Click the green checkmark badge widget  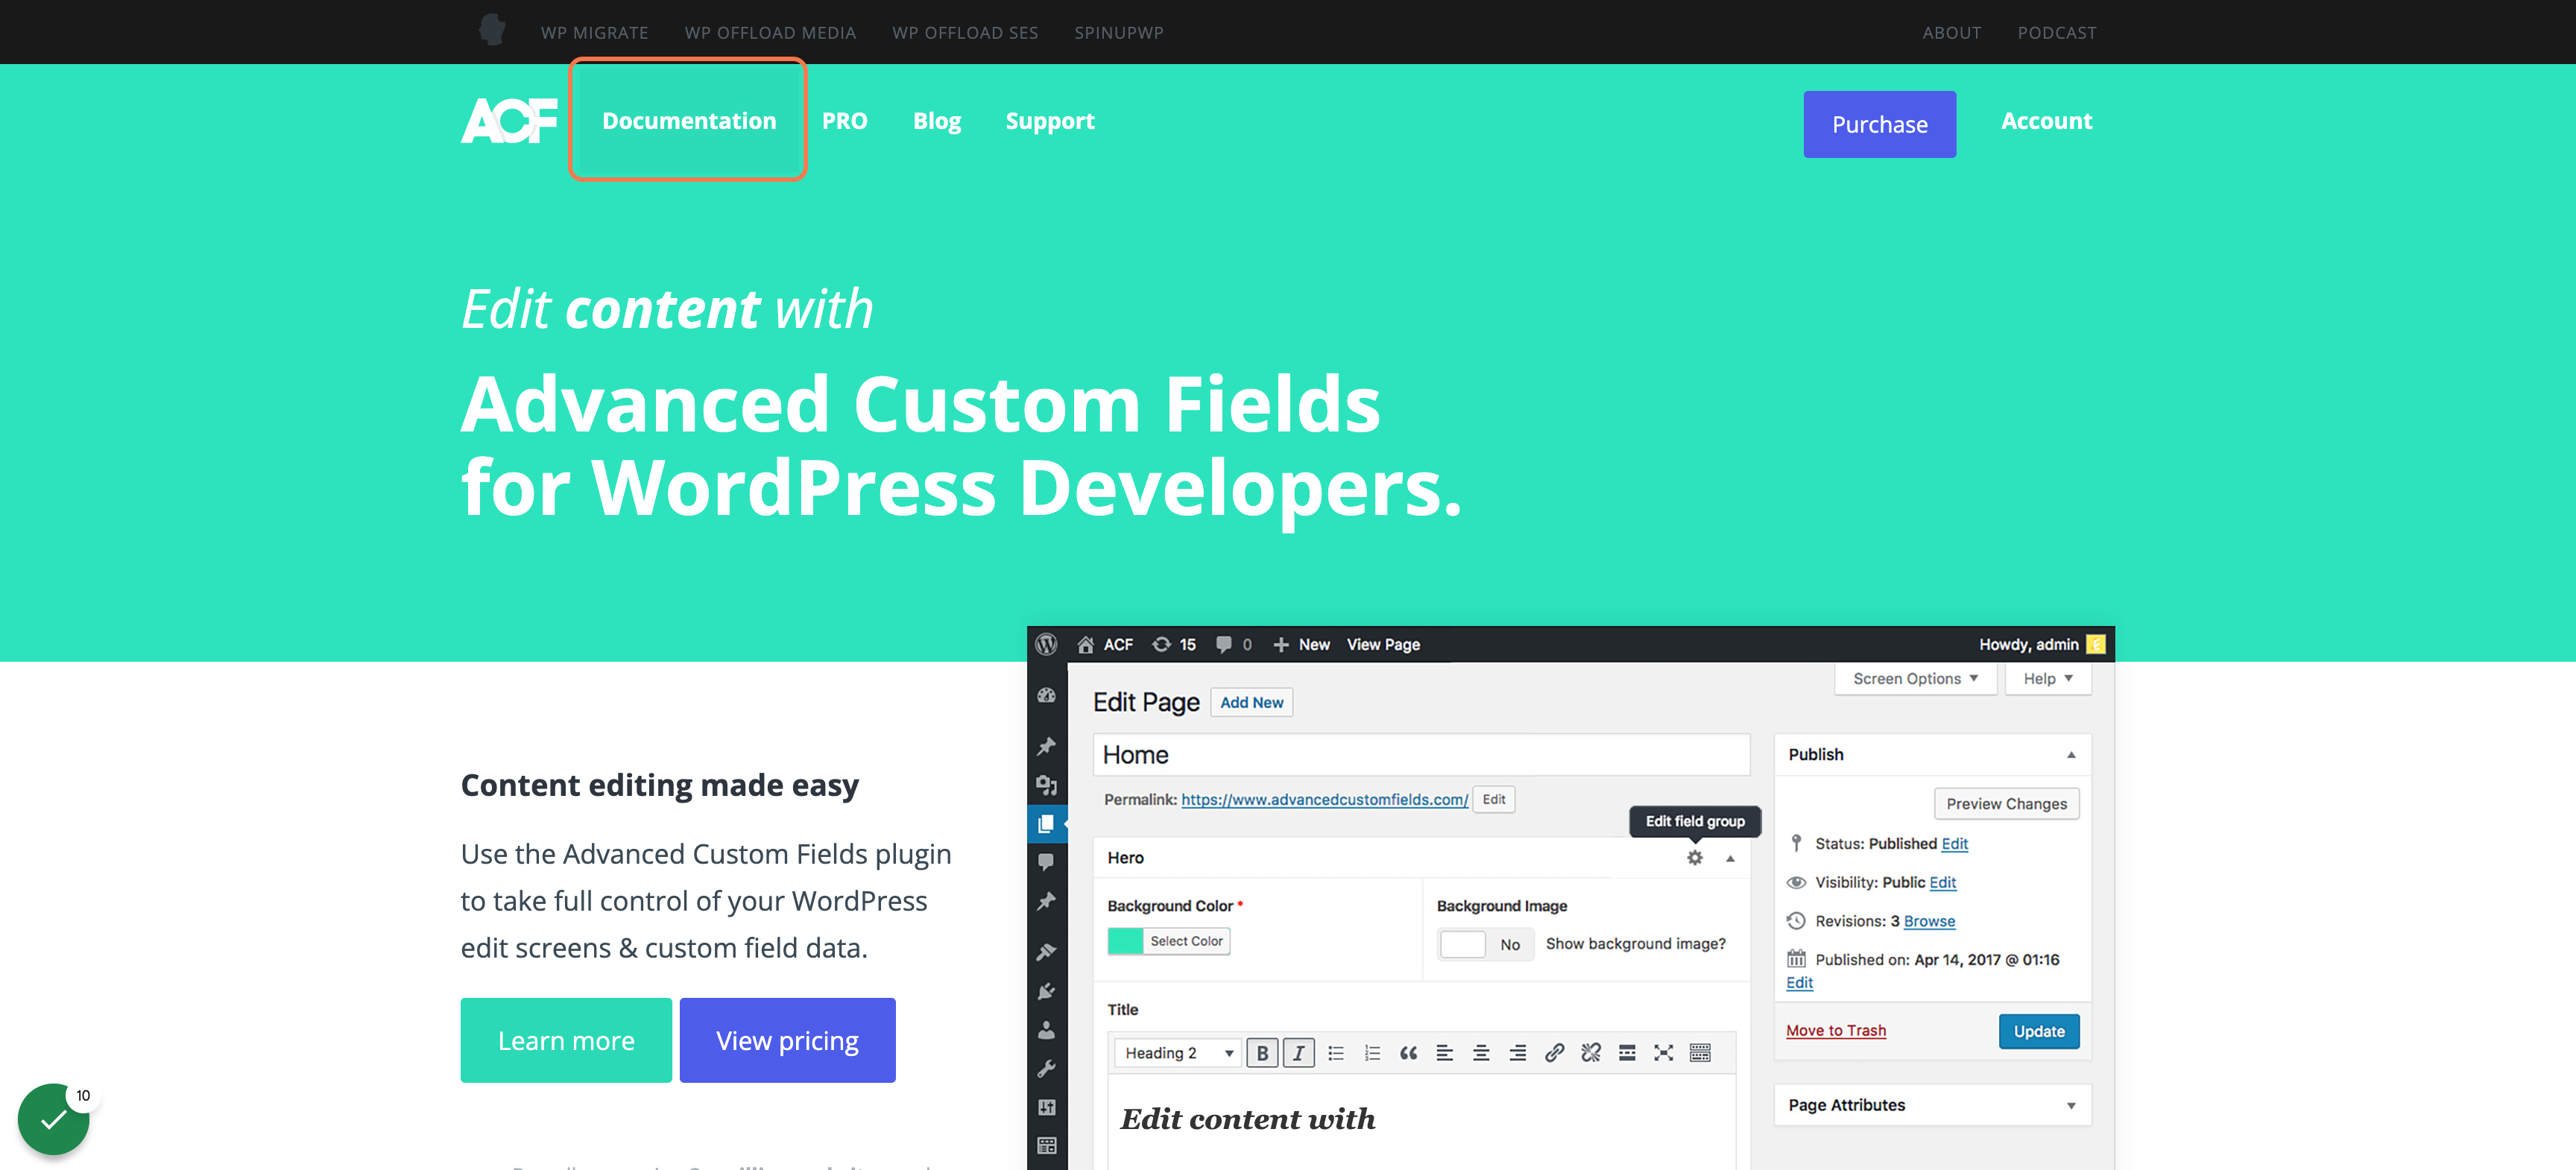click(x=54, y=1119)
